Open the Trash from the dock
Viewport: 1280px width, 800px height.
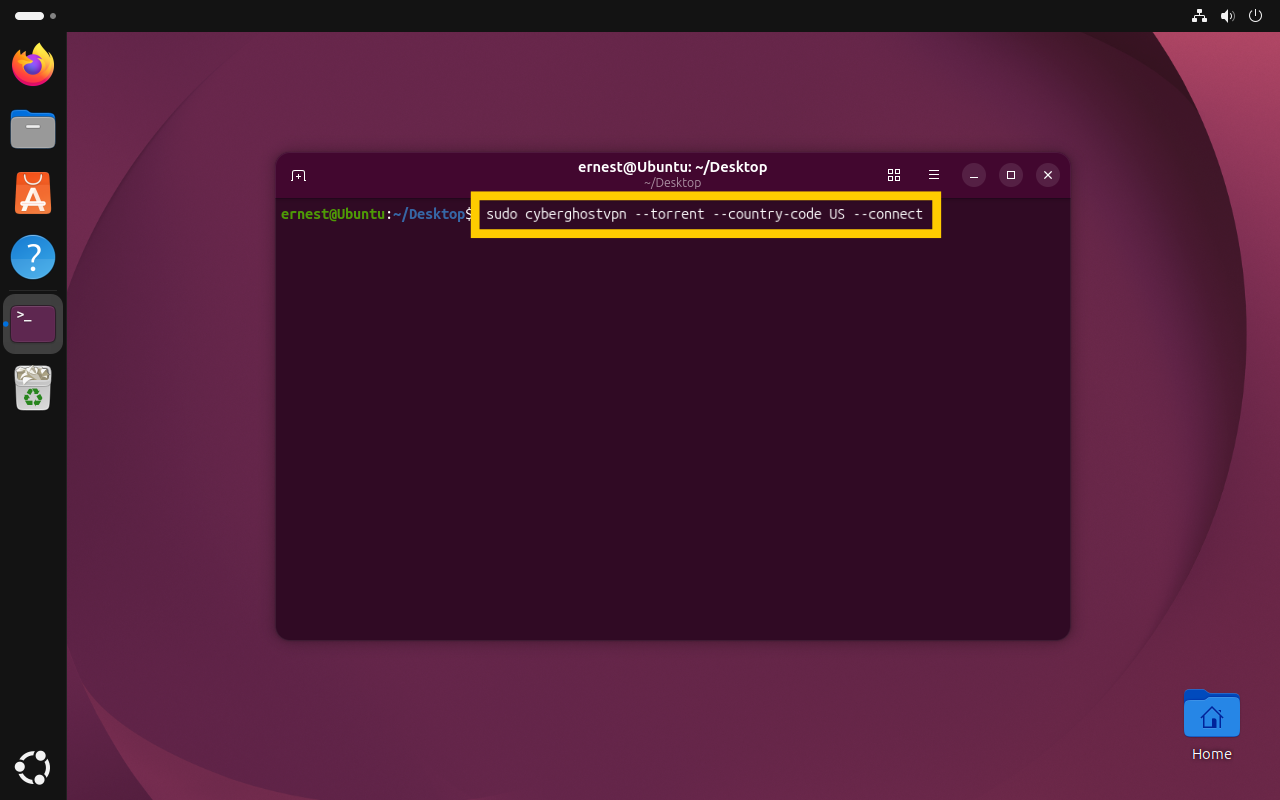click(x=33, y=388)
